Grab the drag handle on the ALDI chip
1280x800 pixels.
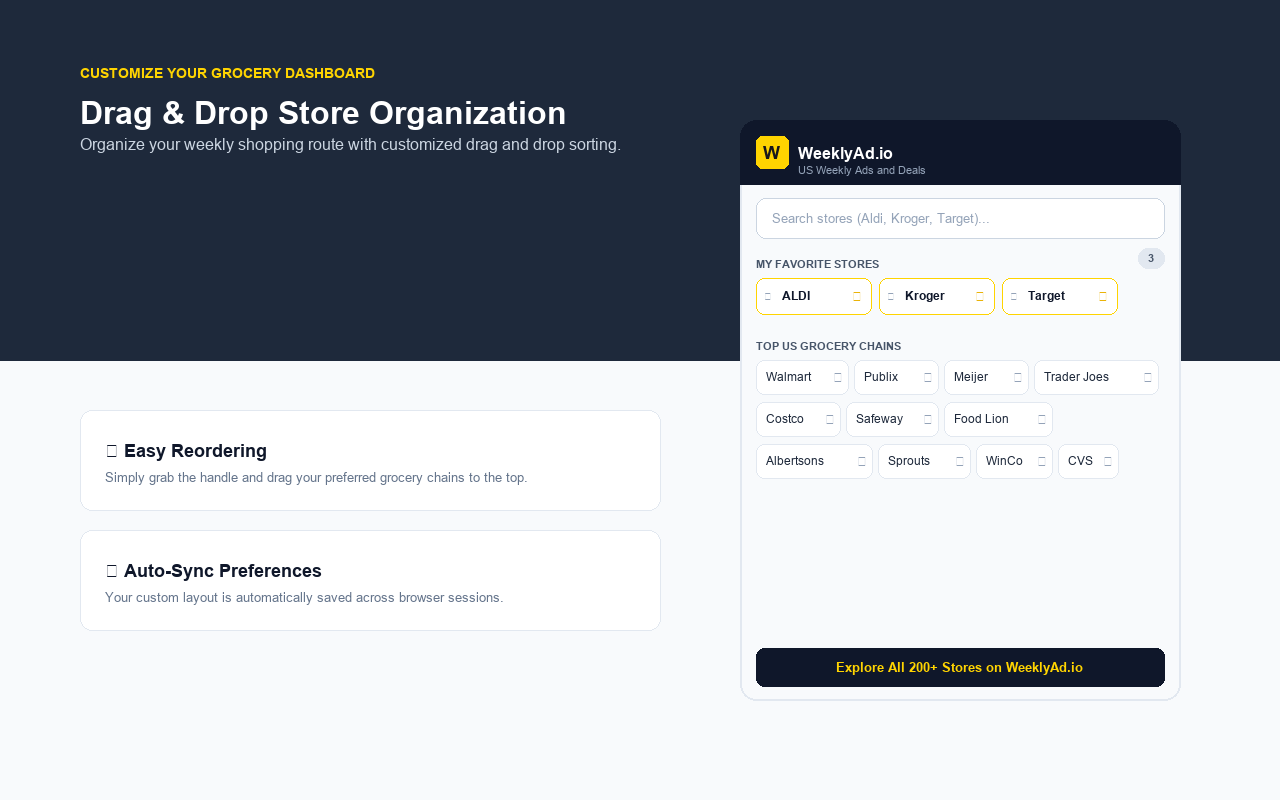[x=768, y=297]
